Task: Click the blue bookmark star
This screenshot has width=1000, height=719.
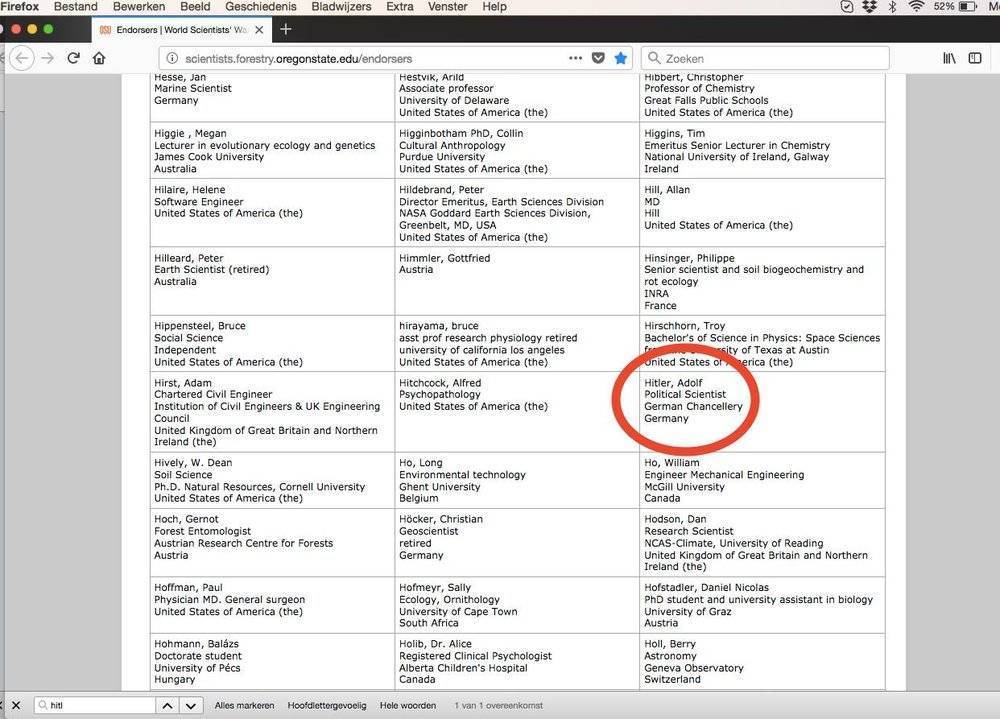Action: pos(620,58)
